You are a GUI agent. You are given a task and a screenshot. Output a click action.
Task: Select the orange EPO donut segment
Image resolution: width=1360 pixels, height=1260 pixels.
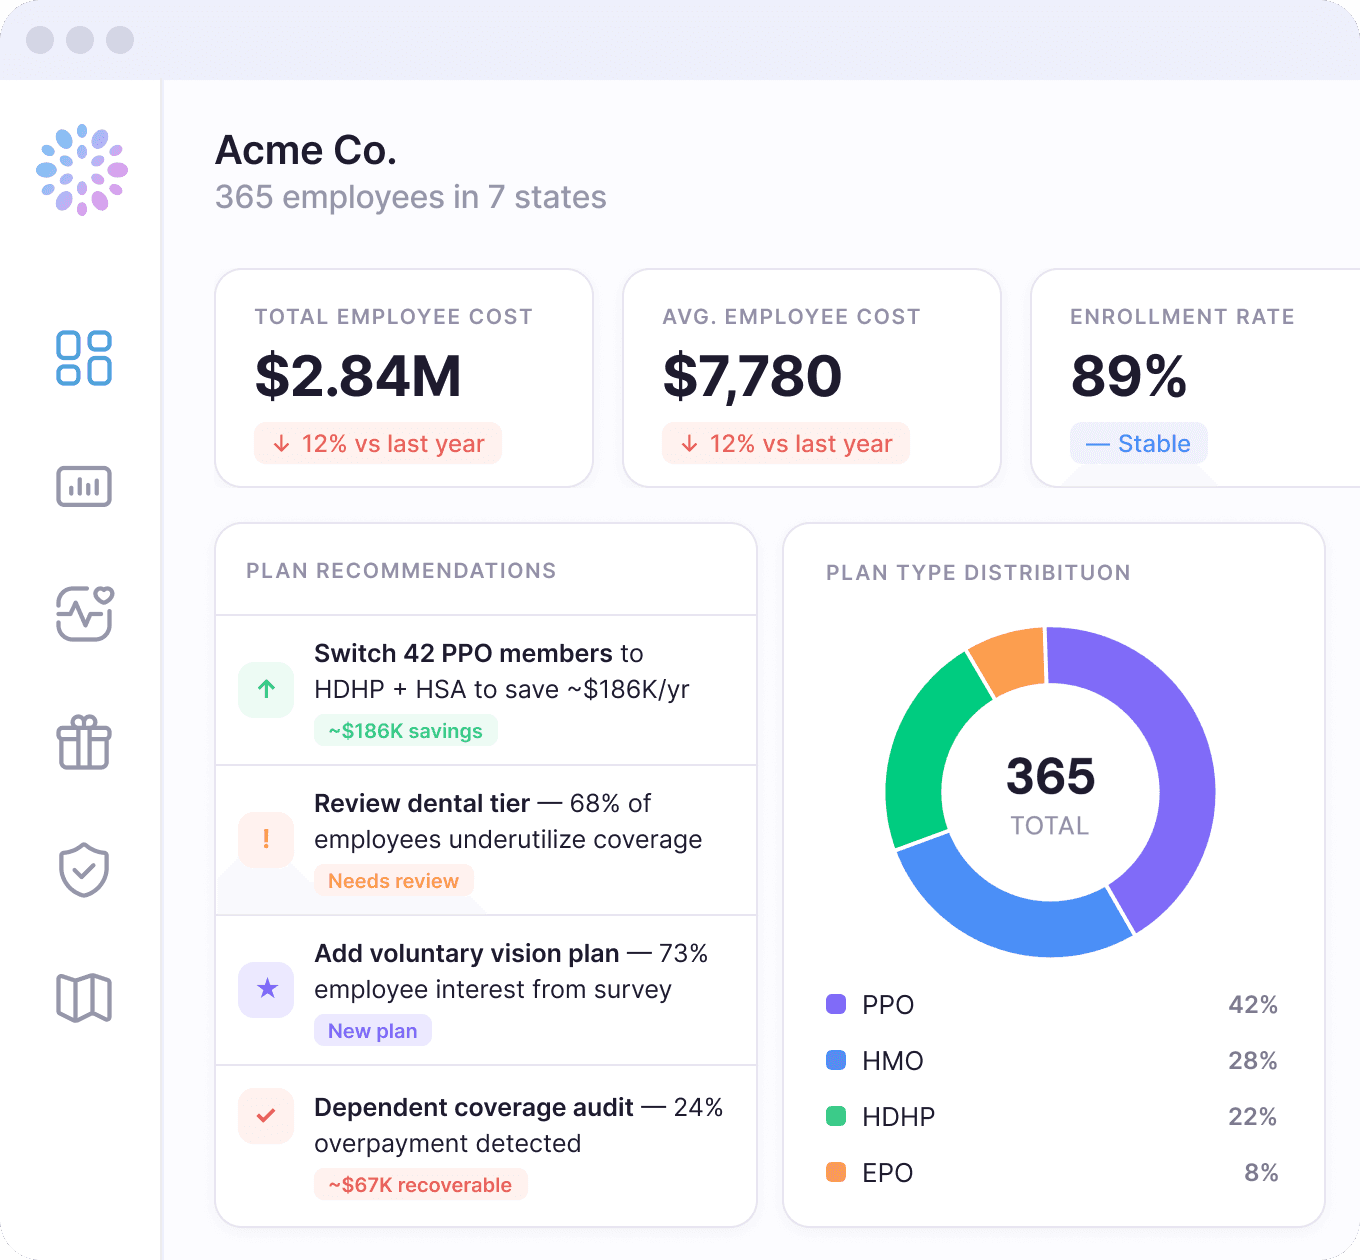tap(1012, 660)
